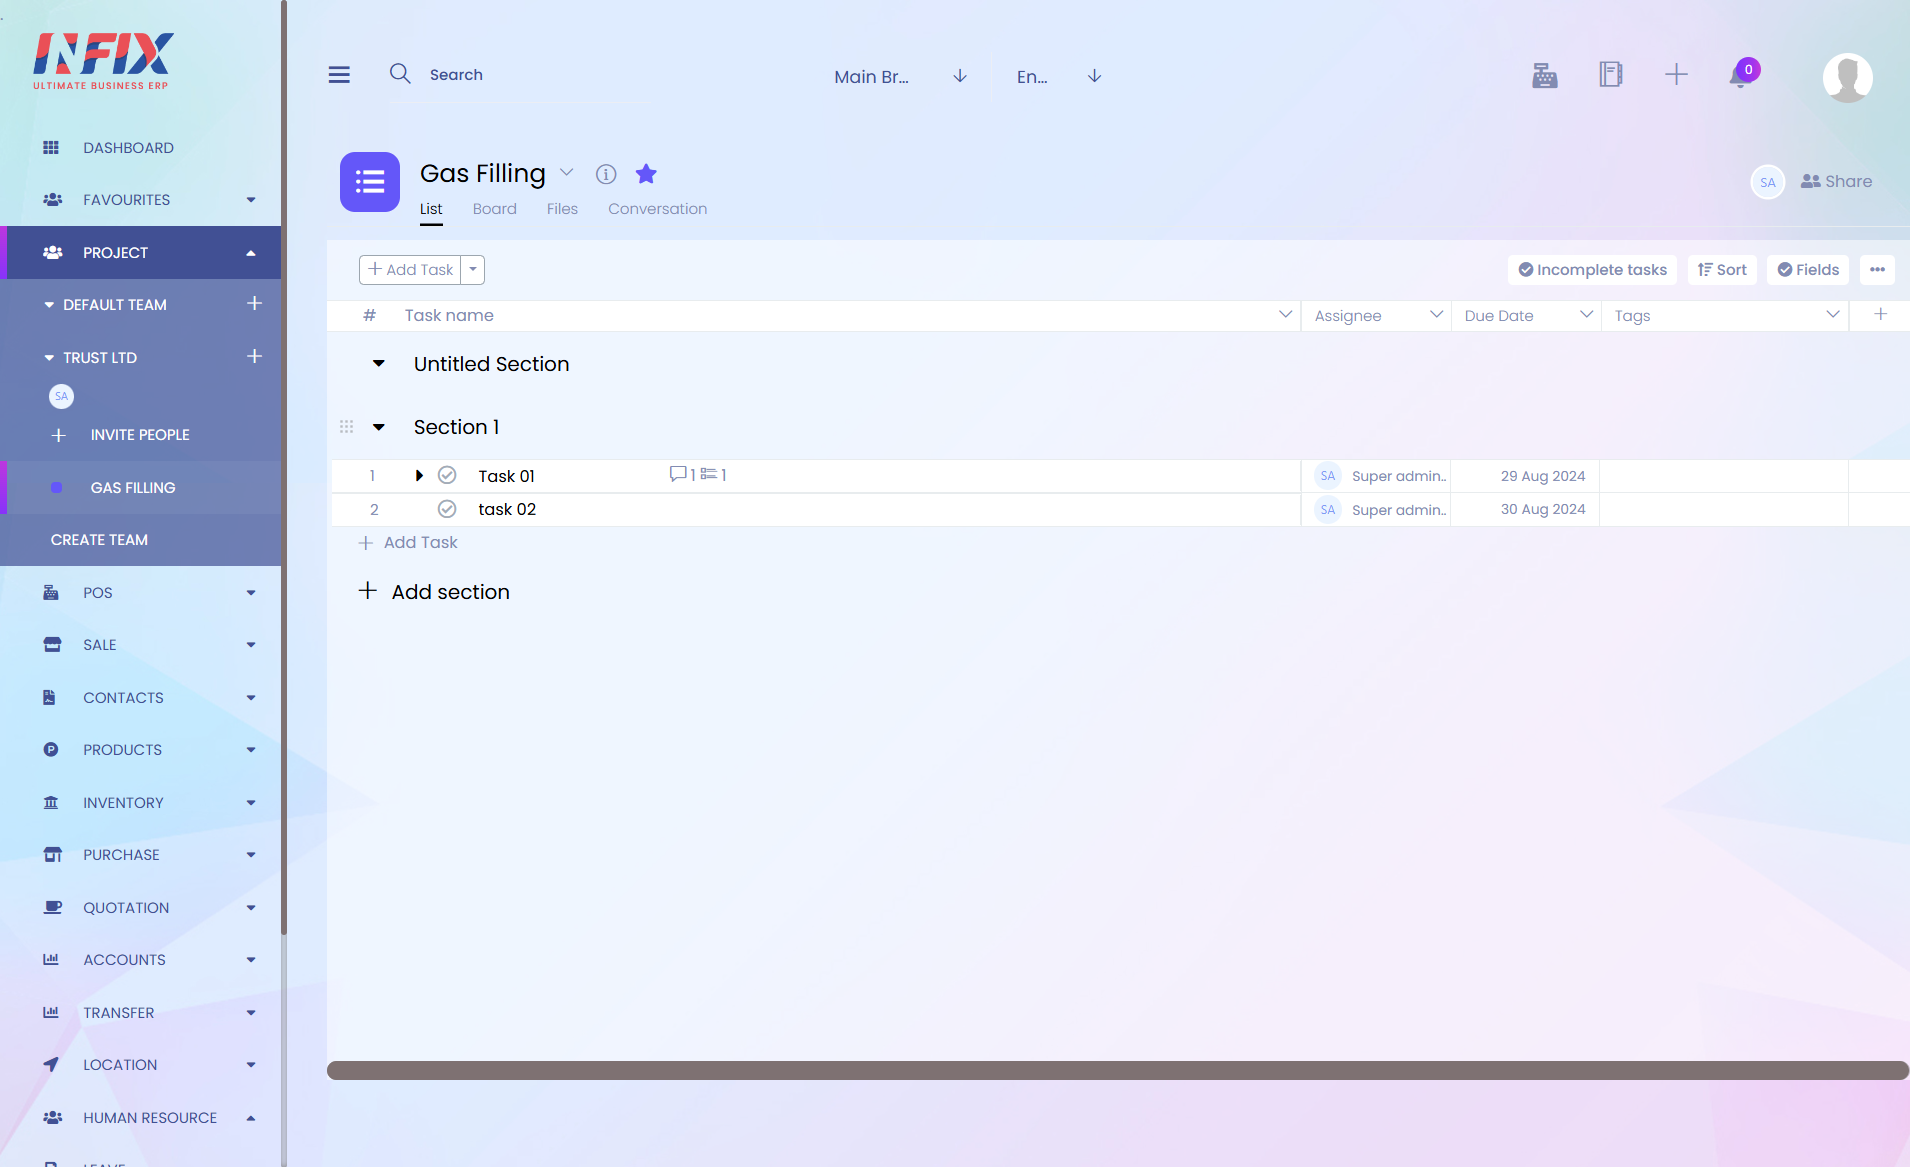Viewport: 1910px width, 1167px height.
Task: Click the Sort button
Action: 1722,270
